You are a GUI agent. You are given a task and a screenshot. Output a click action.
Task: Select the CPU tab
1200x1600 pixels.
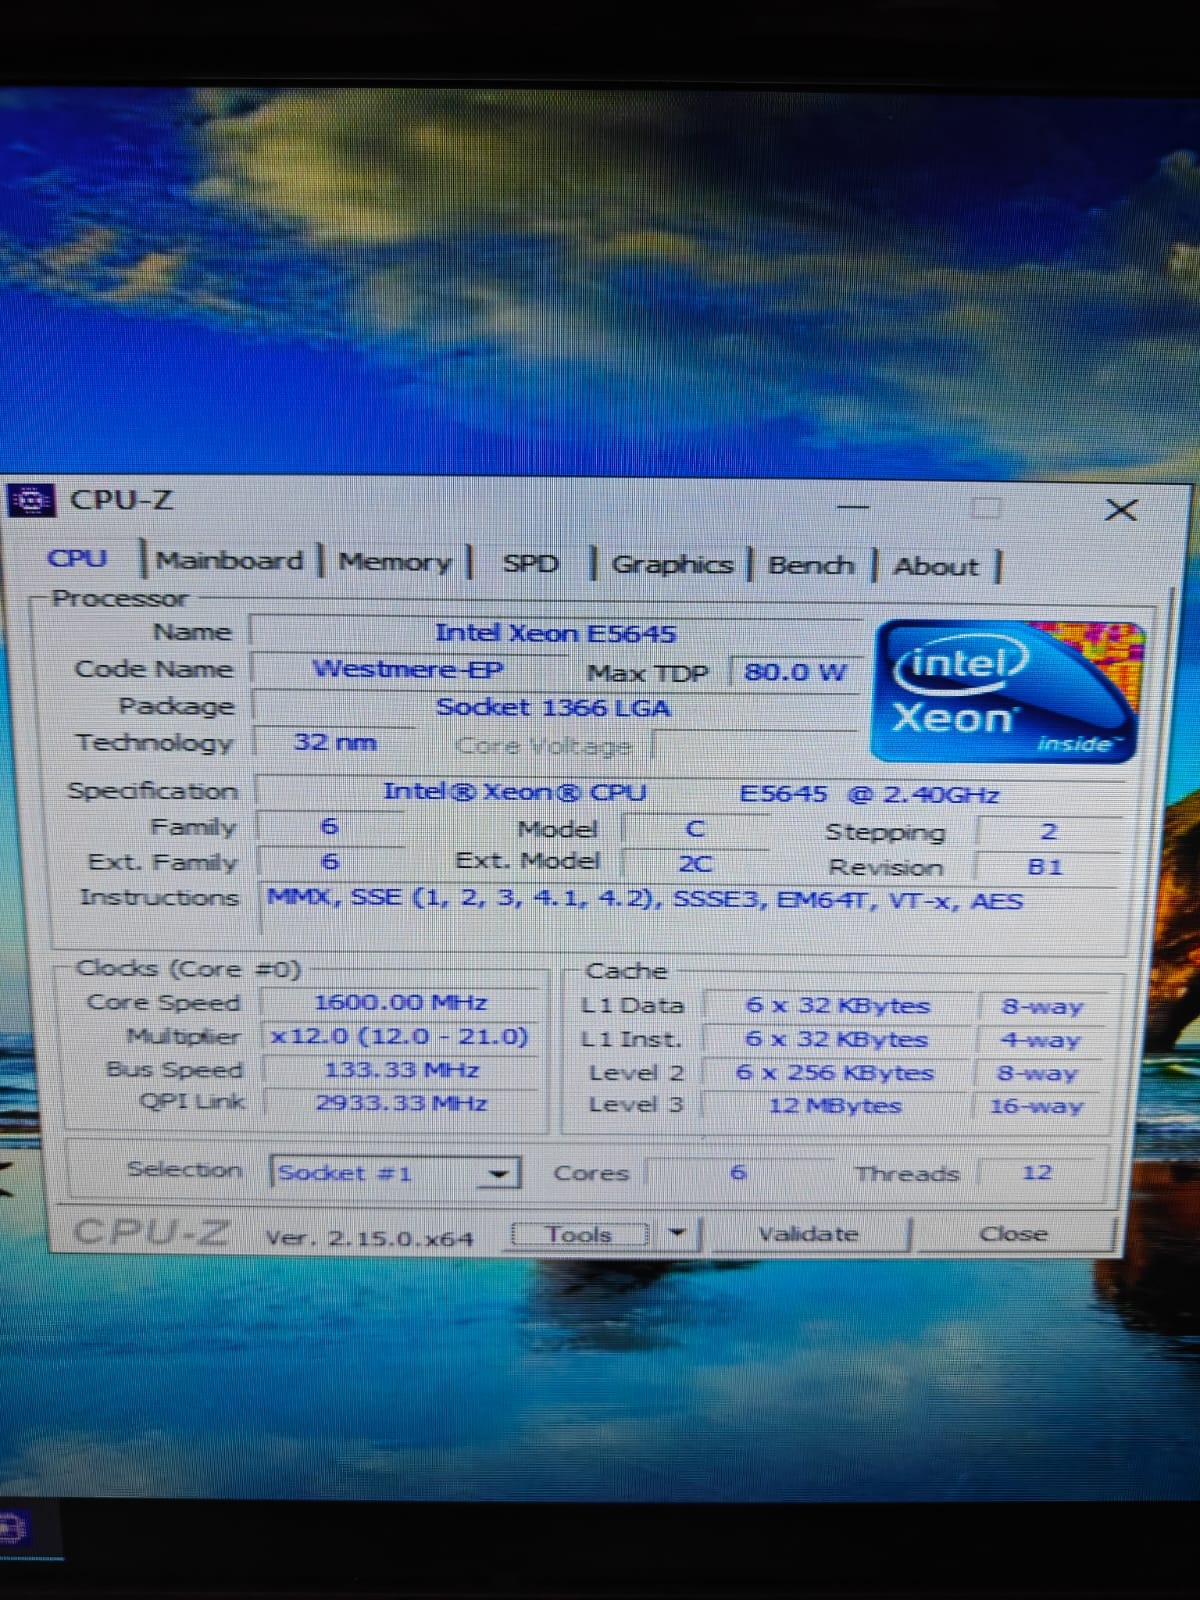[77, 558]
